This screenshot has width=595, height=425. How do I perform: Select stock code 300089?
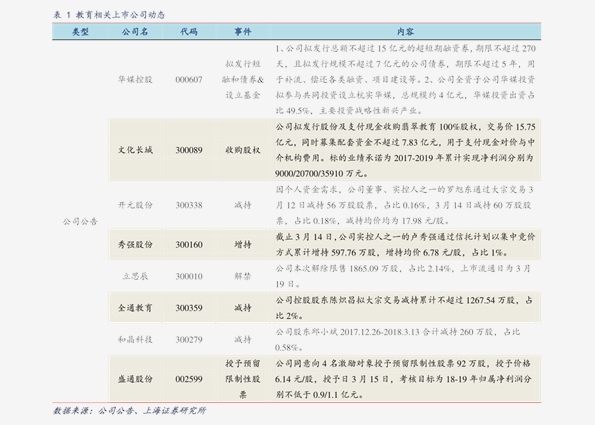189,150
